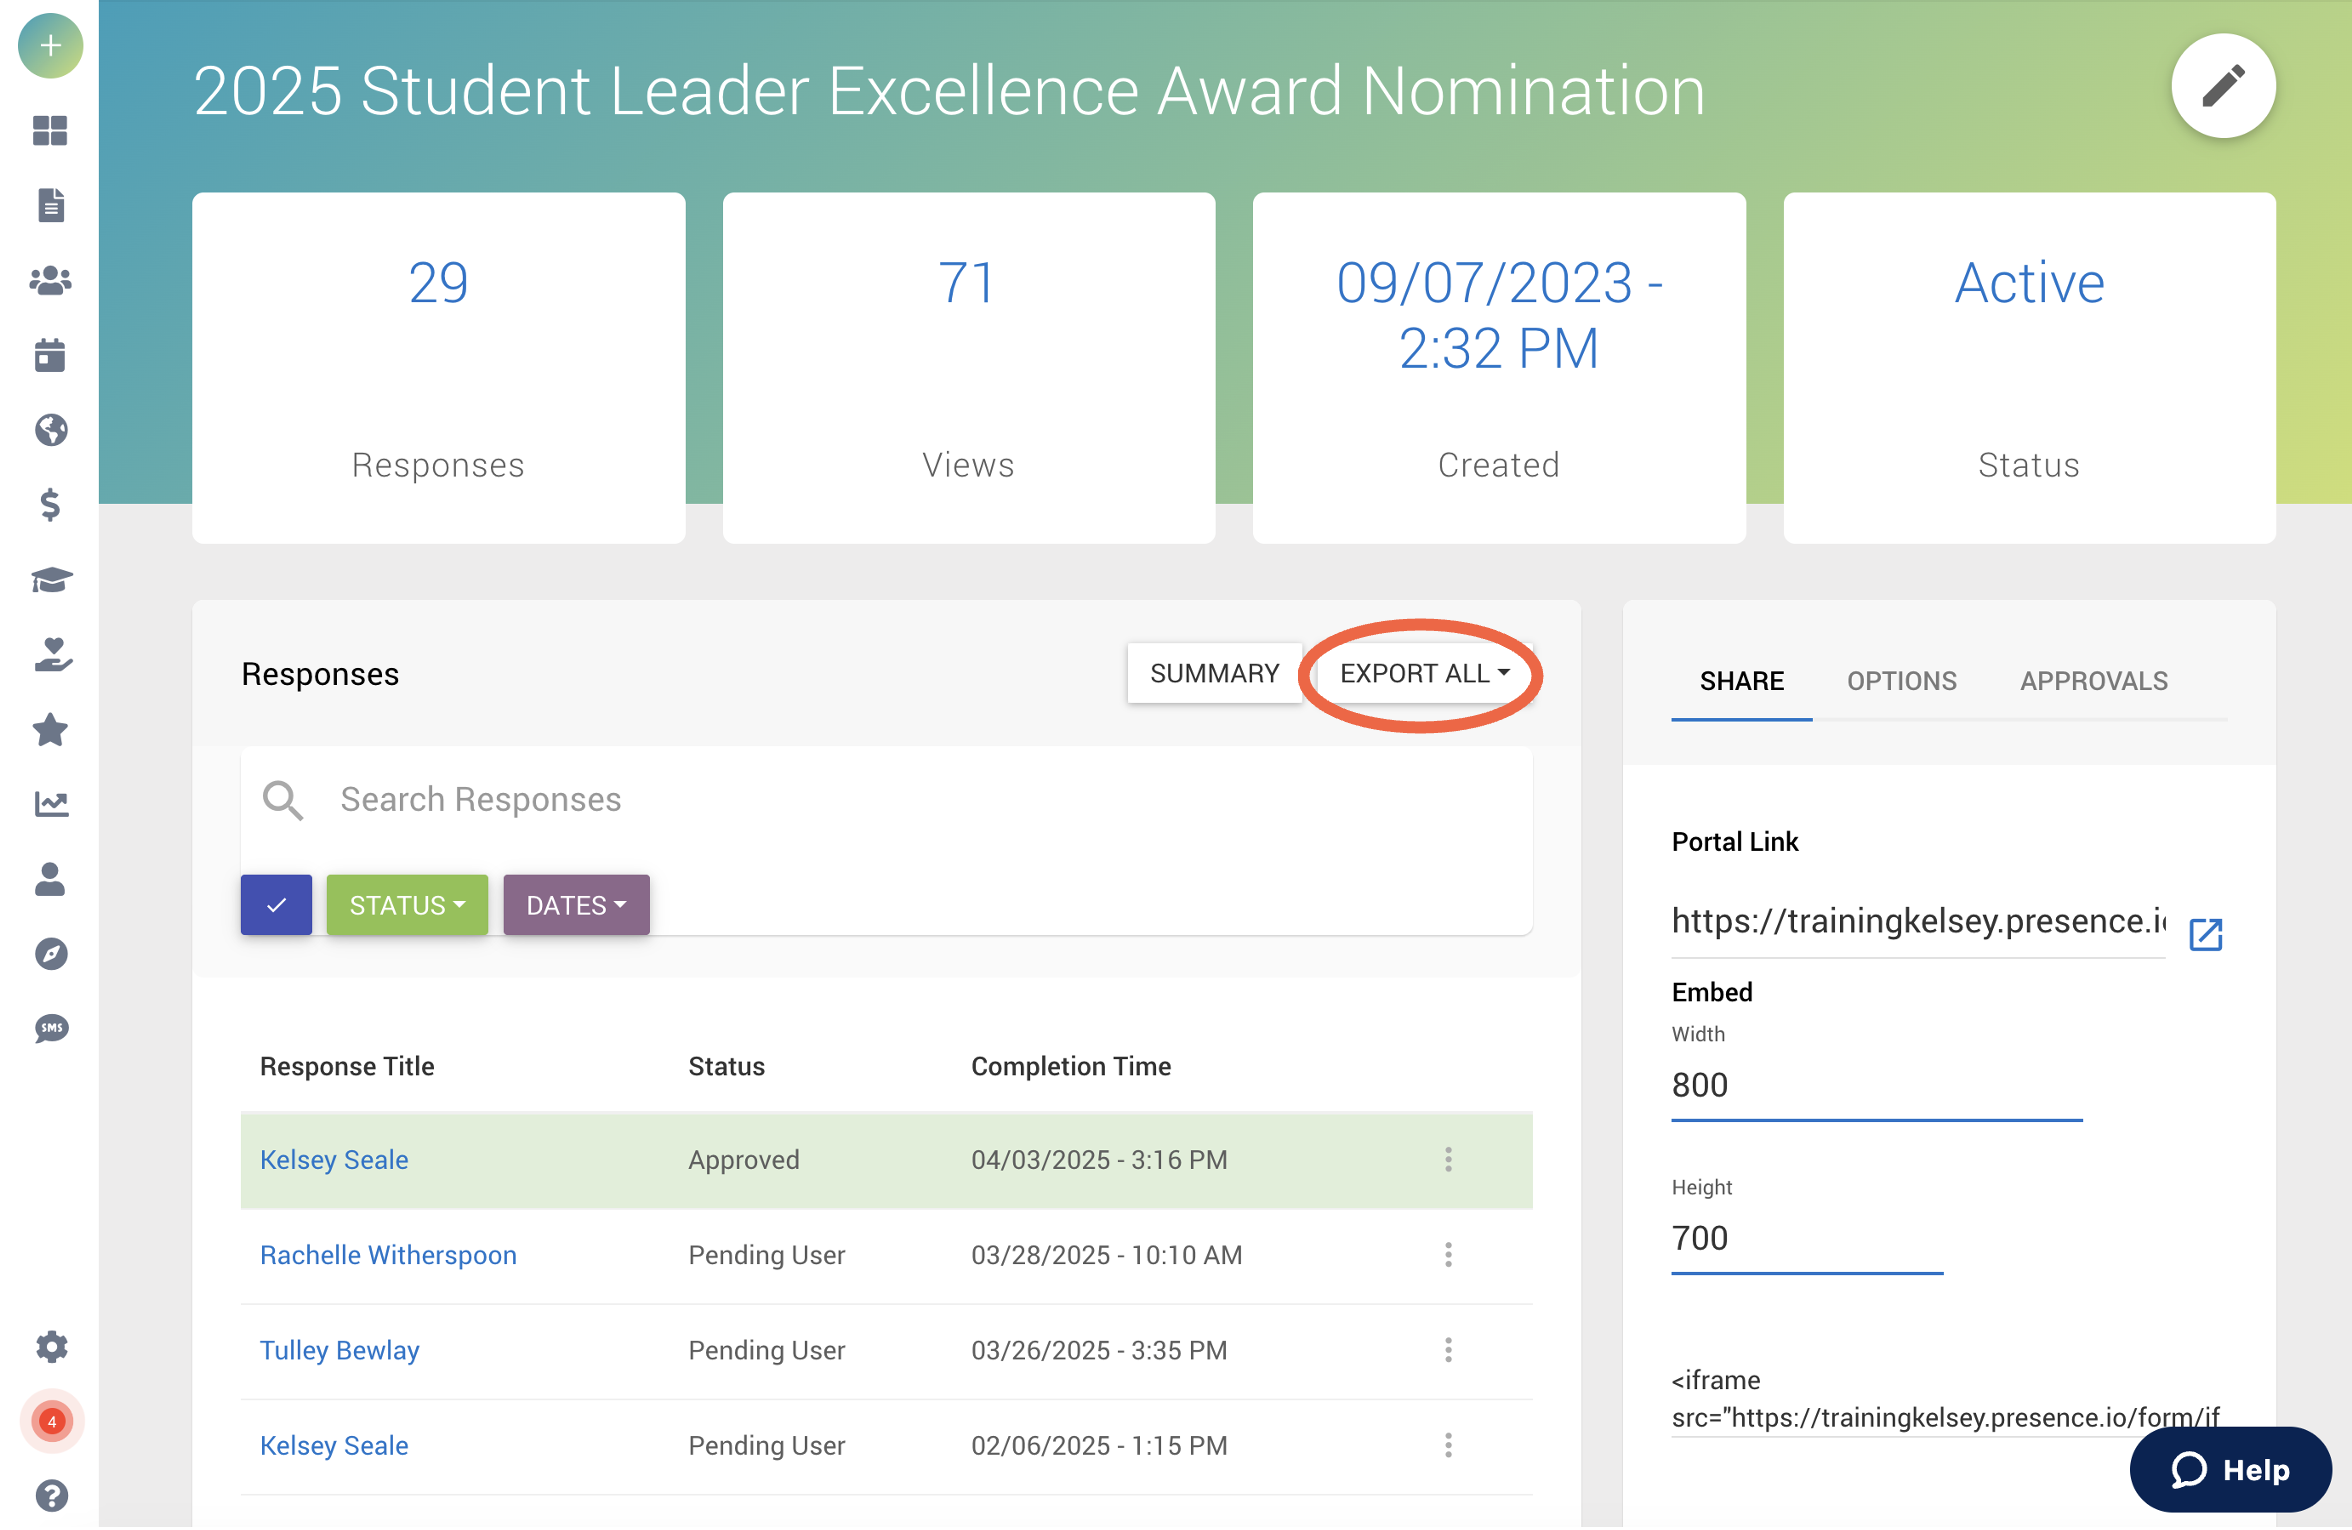Open the analytics chart icon in sidebar

[50, 805]
